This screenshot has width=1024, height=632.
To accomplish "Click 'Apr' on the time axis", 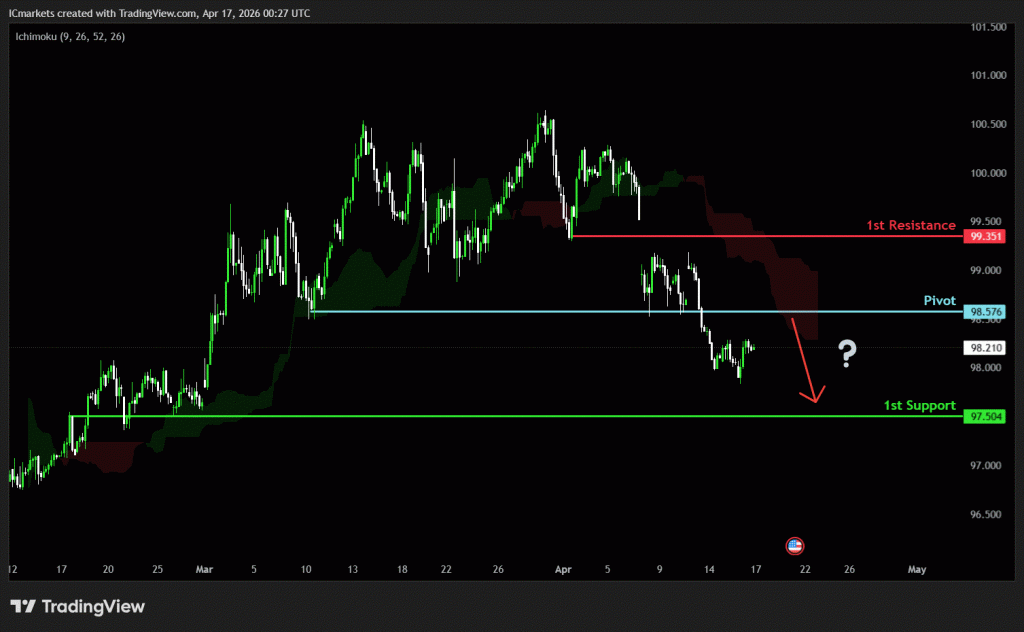I will coord(563,569).
